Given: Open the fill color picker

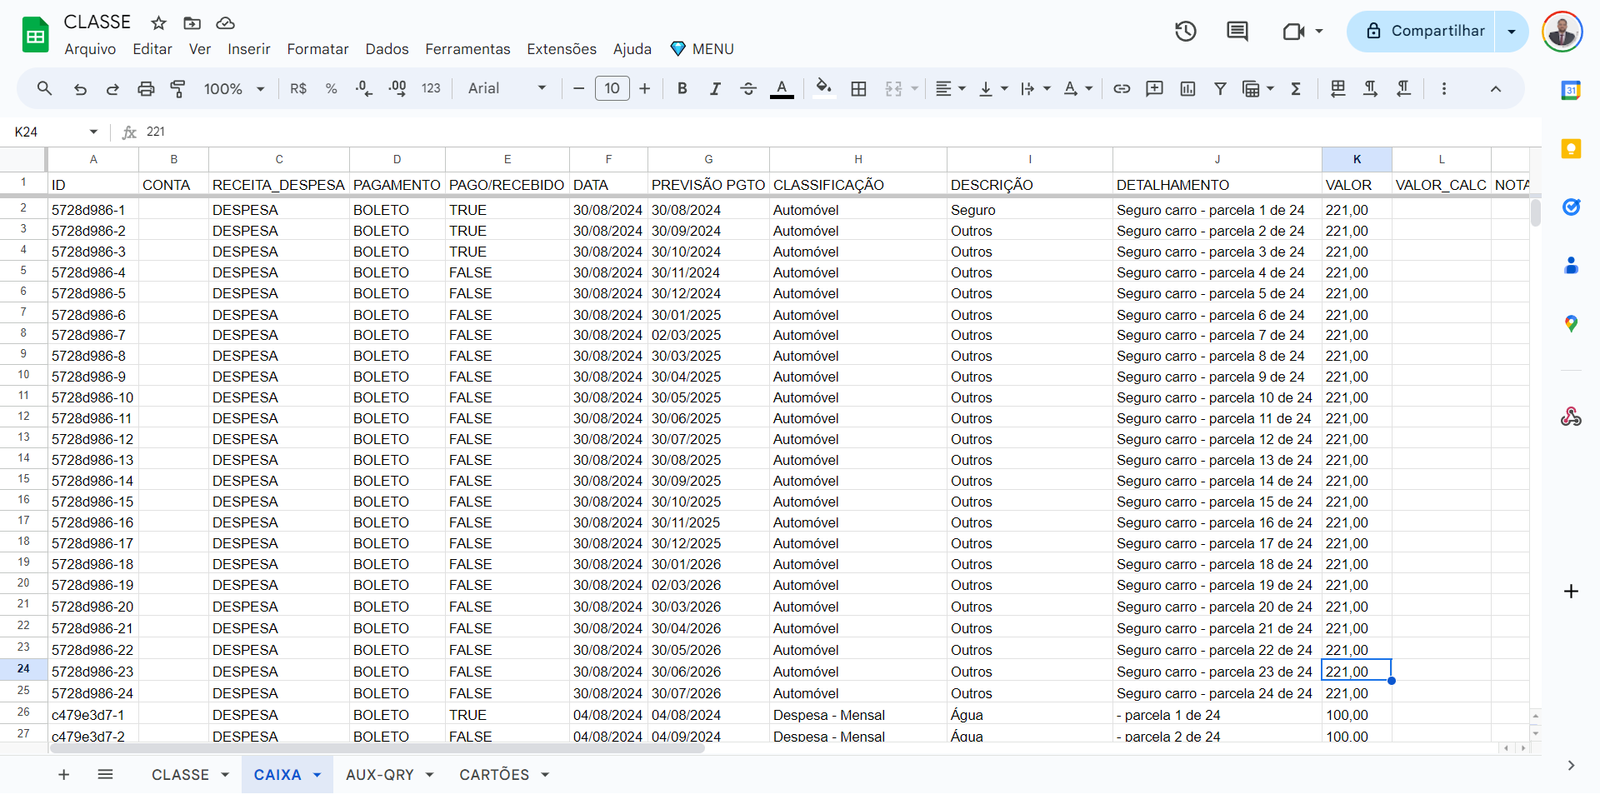Looking at the screenshot, I should (x=824, y=89).
